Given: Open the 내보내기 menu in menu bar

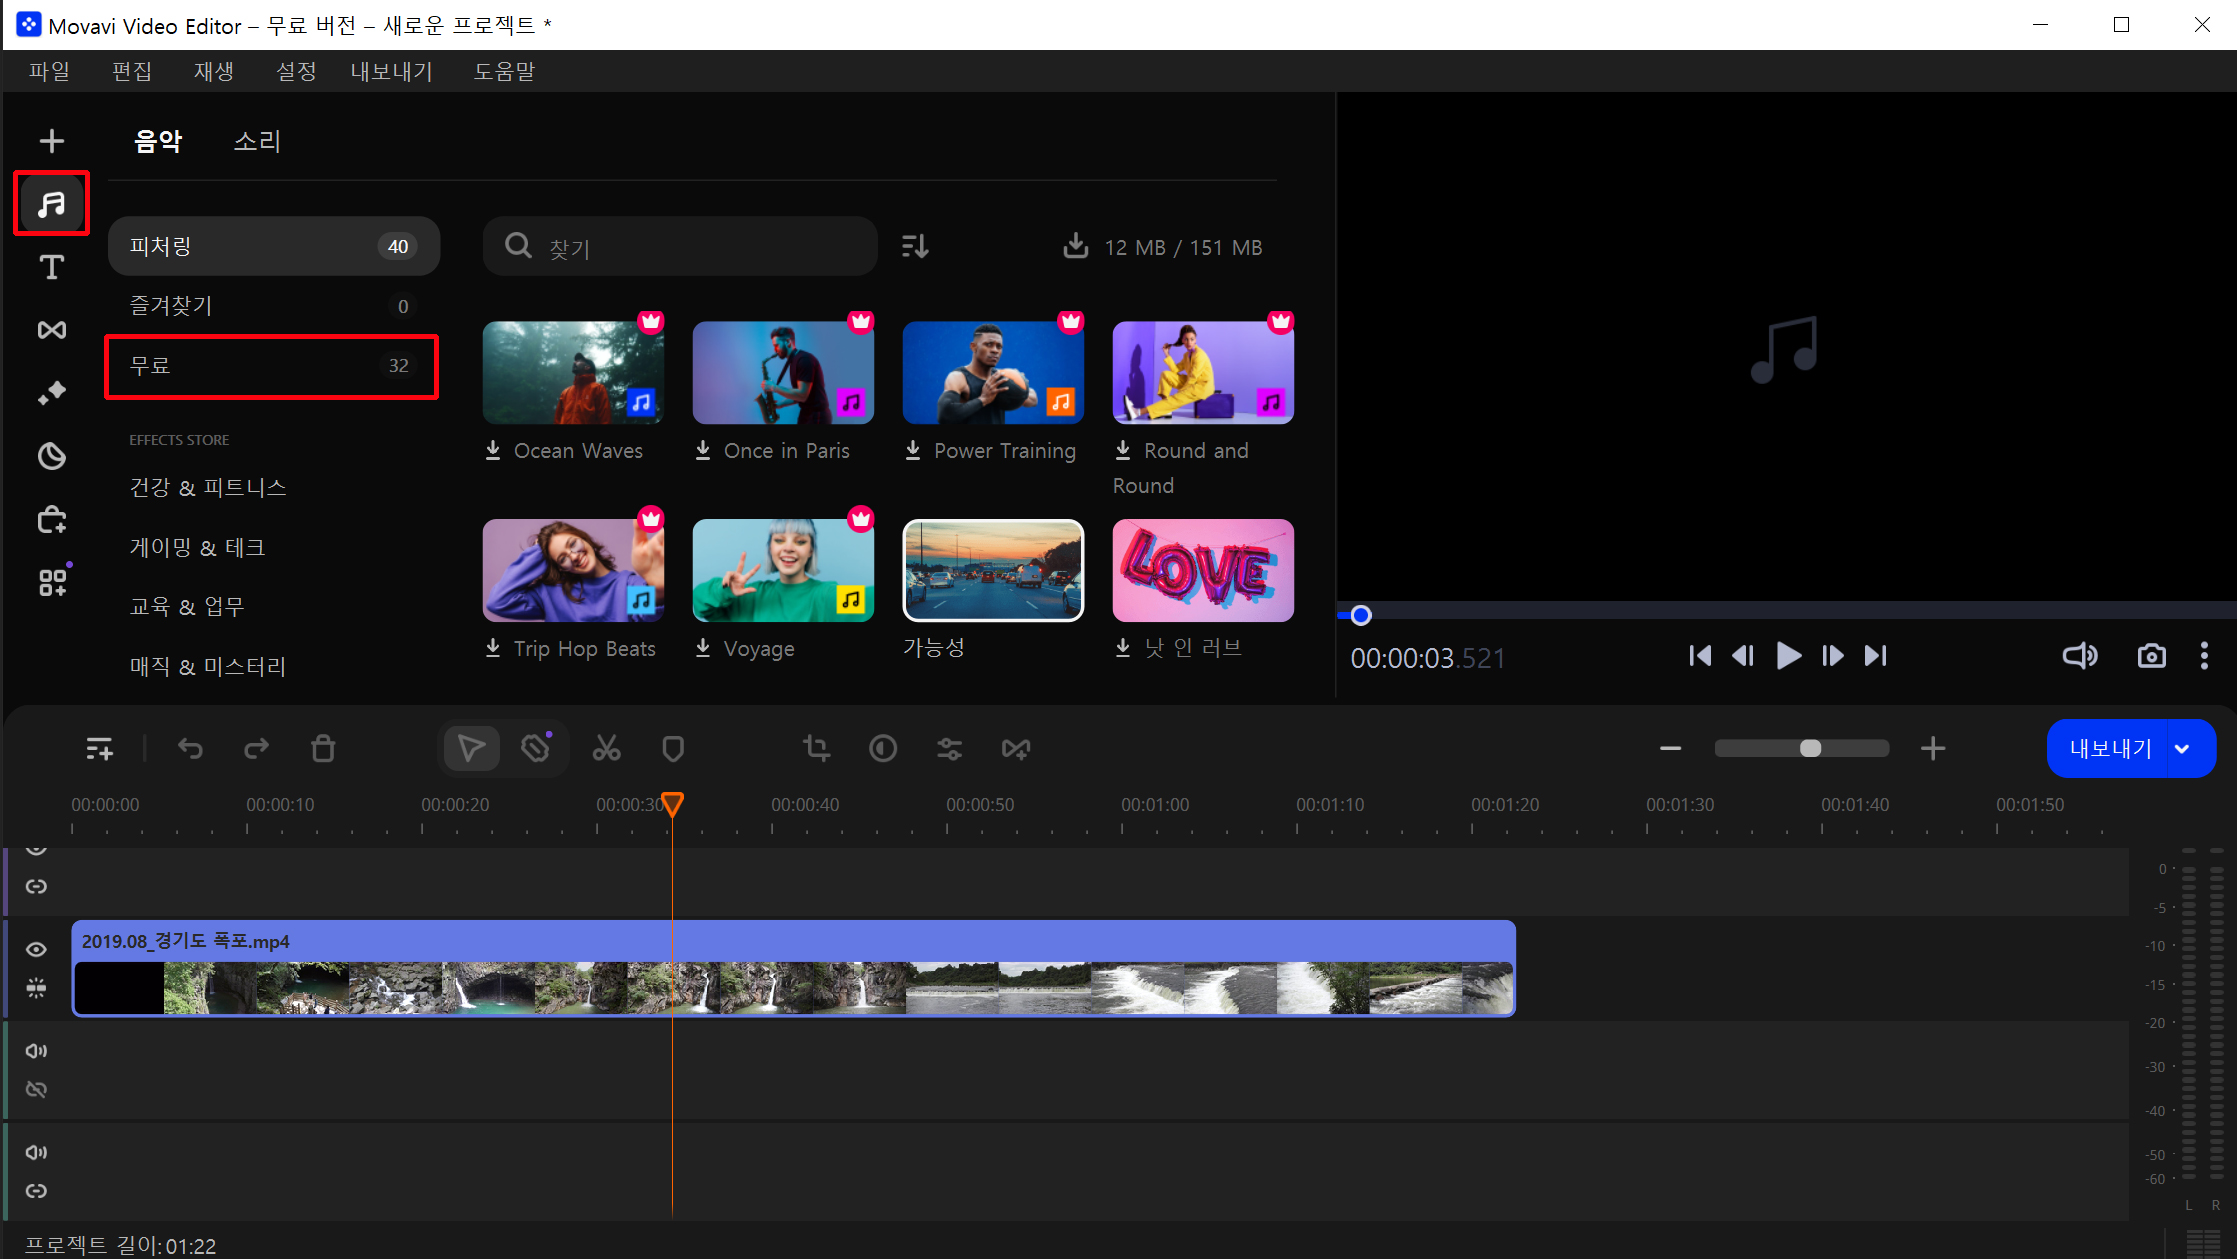Looking at the screenshot, I should [391, 71].
